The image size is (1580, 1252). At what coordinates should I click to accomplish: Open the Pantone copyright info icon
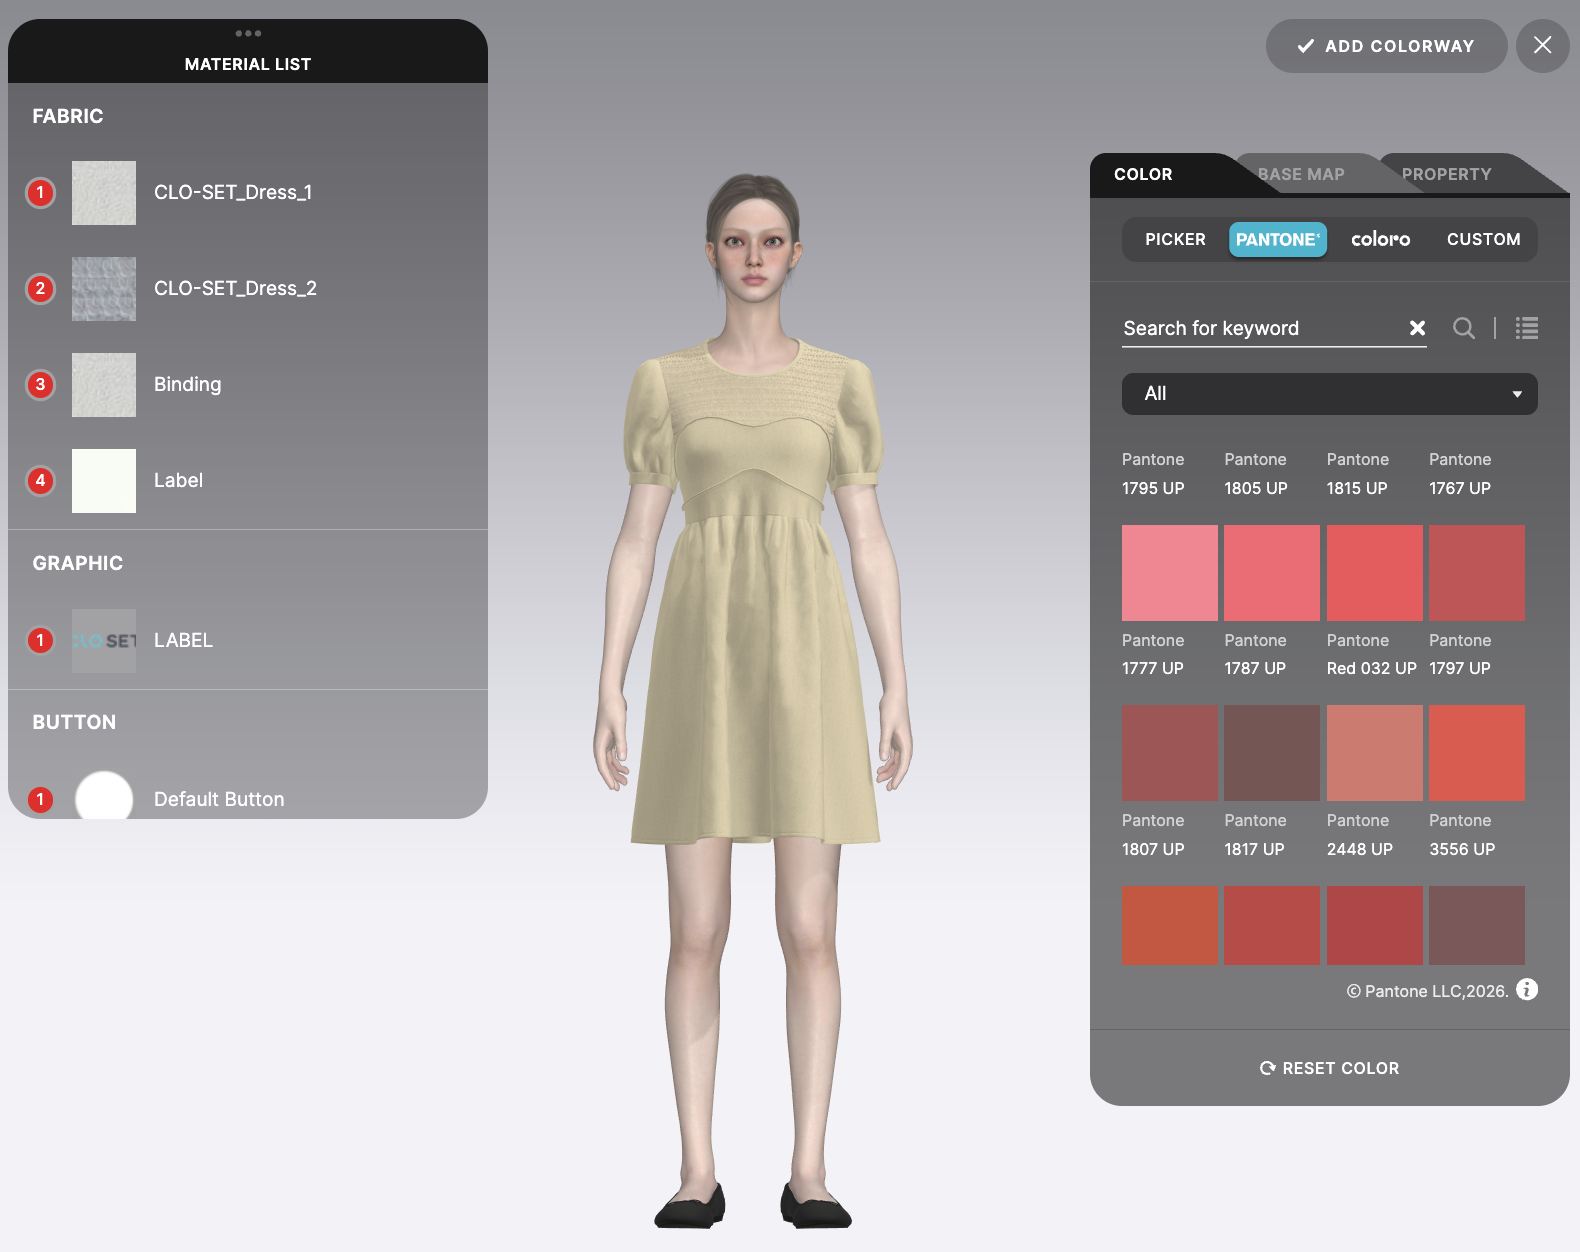(x=1527, y=989)
